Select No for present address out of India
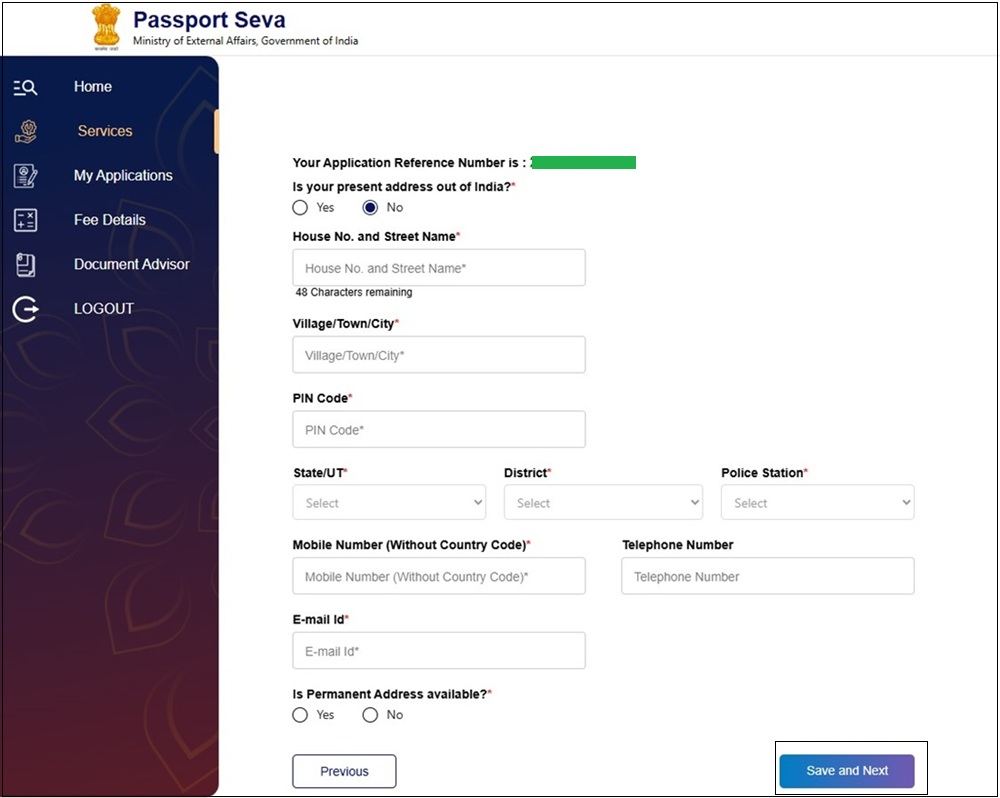Screen dimensions: 1000x798 pos(370,207)
